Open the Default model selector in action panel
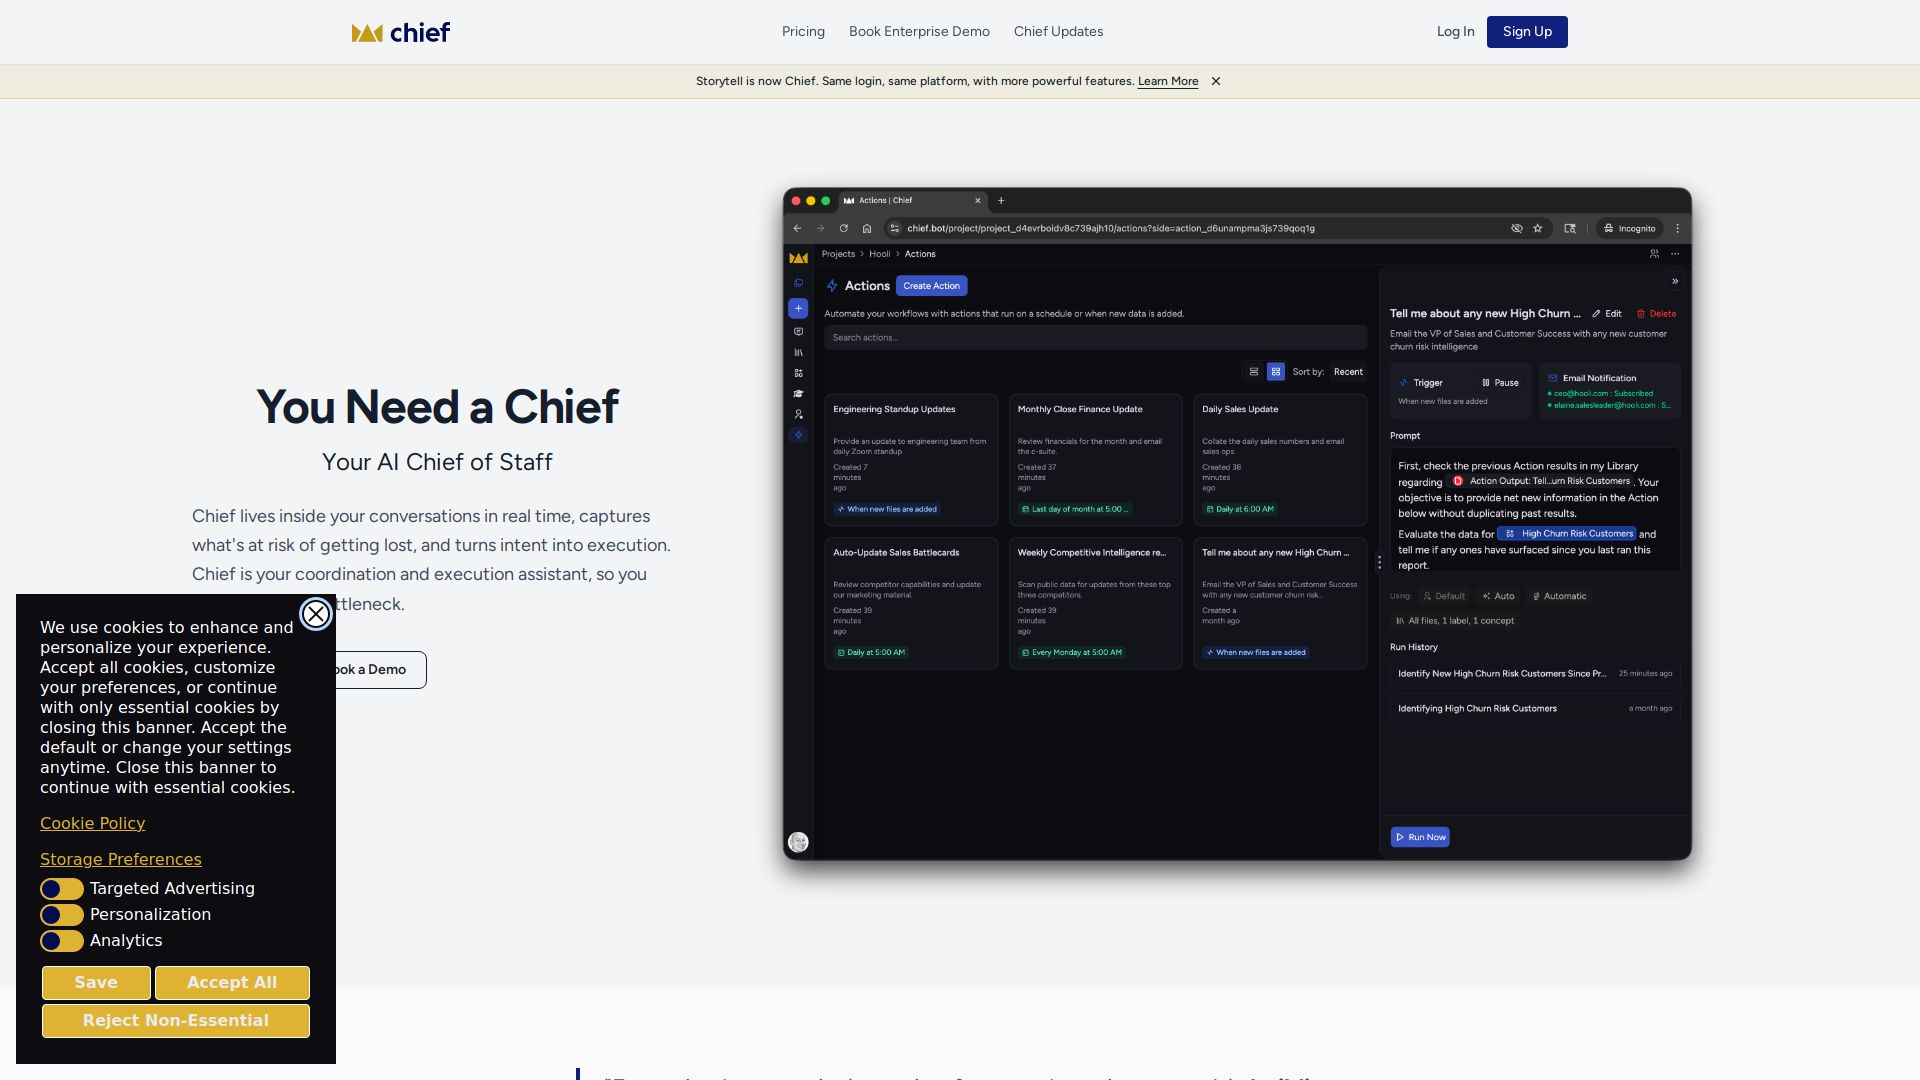Image resolution: width=1920 pixels, height=1080 pixels. click(1444, 596)
